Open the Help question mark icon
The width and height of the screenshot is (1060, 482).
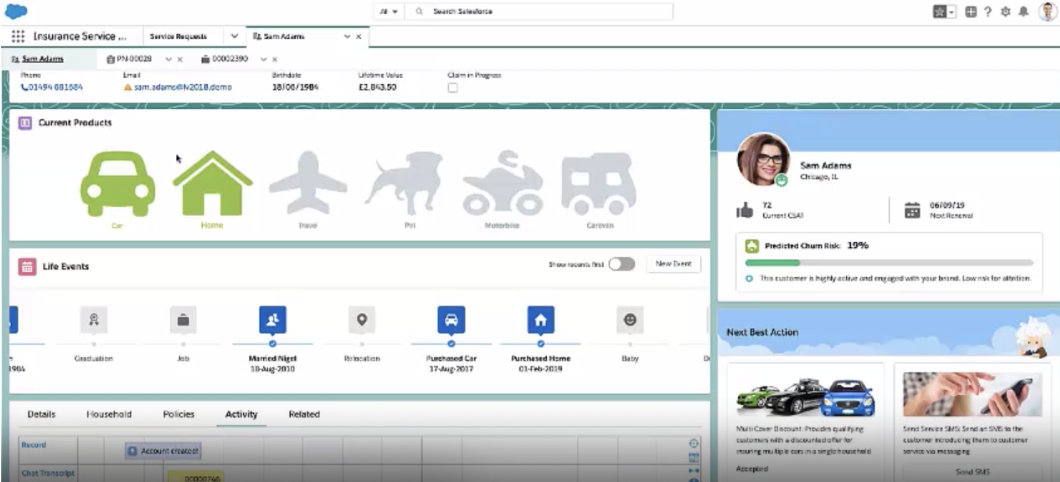988,11
